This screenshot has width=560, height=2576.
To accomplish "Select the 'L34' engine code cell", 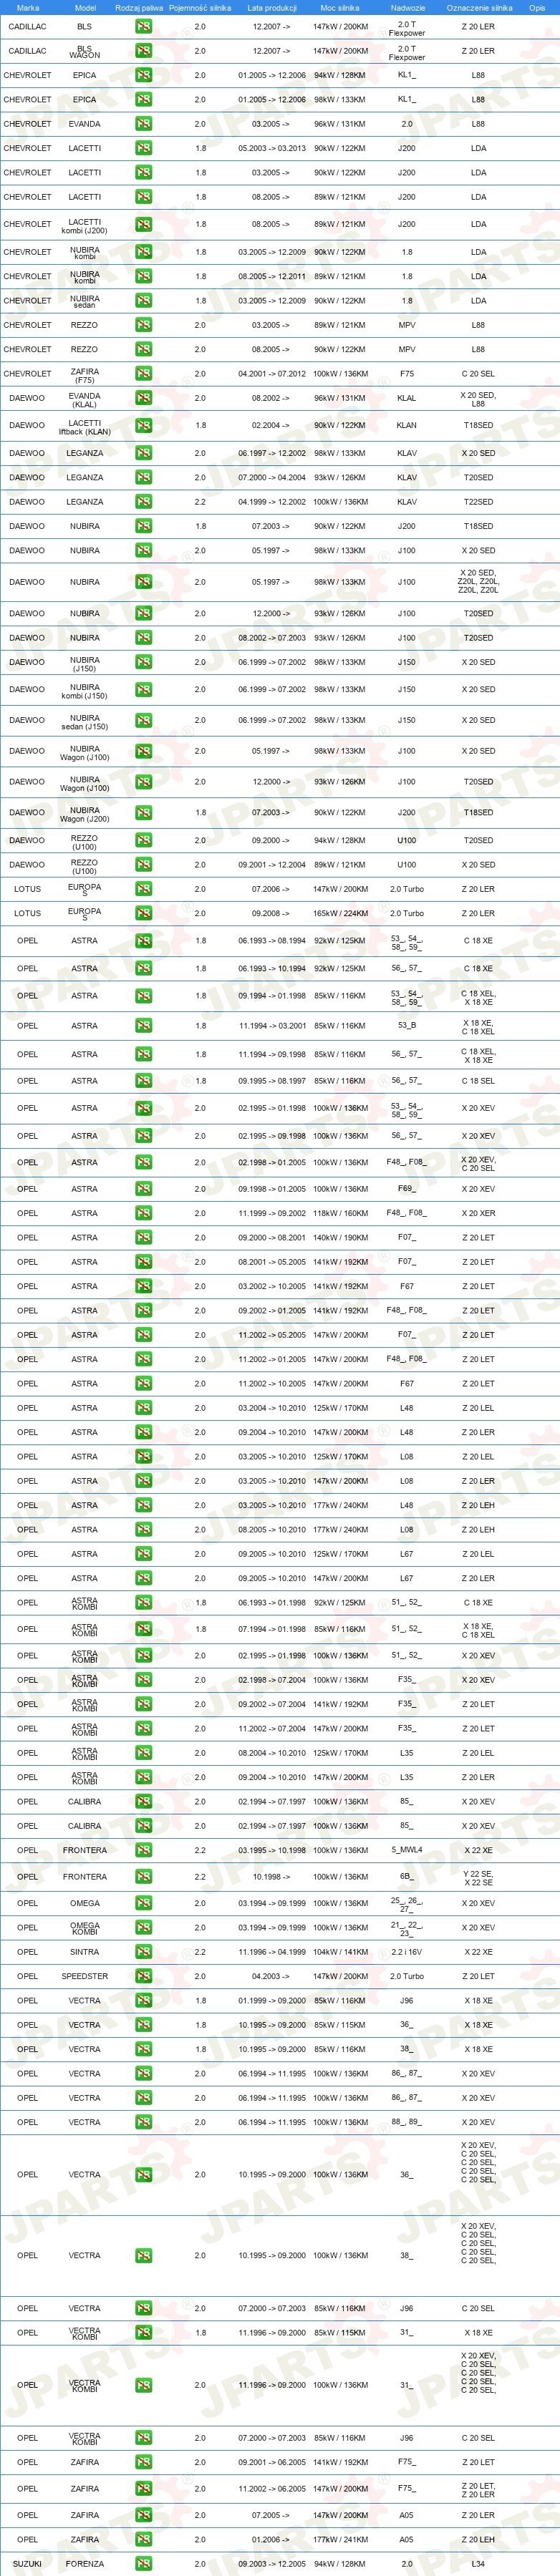I will tap(478, 2565).
